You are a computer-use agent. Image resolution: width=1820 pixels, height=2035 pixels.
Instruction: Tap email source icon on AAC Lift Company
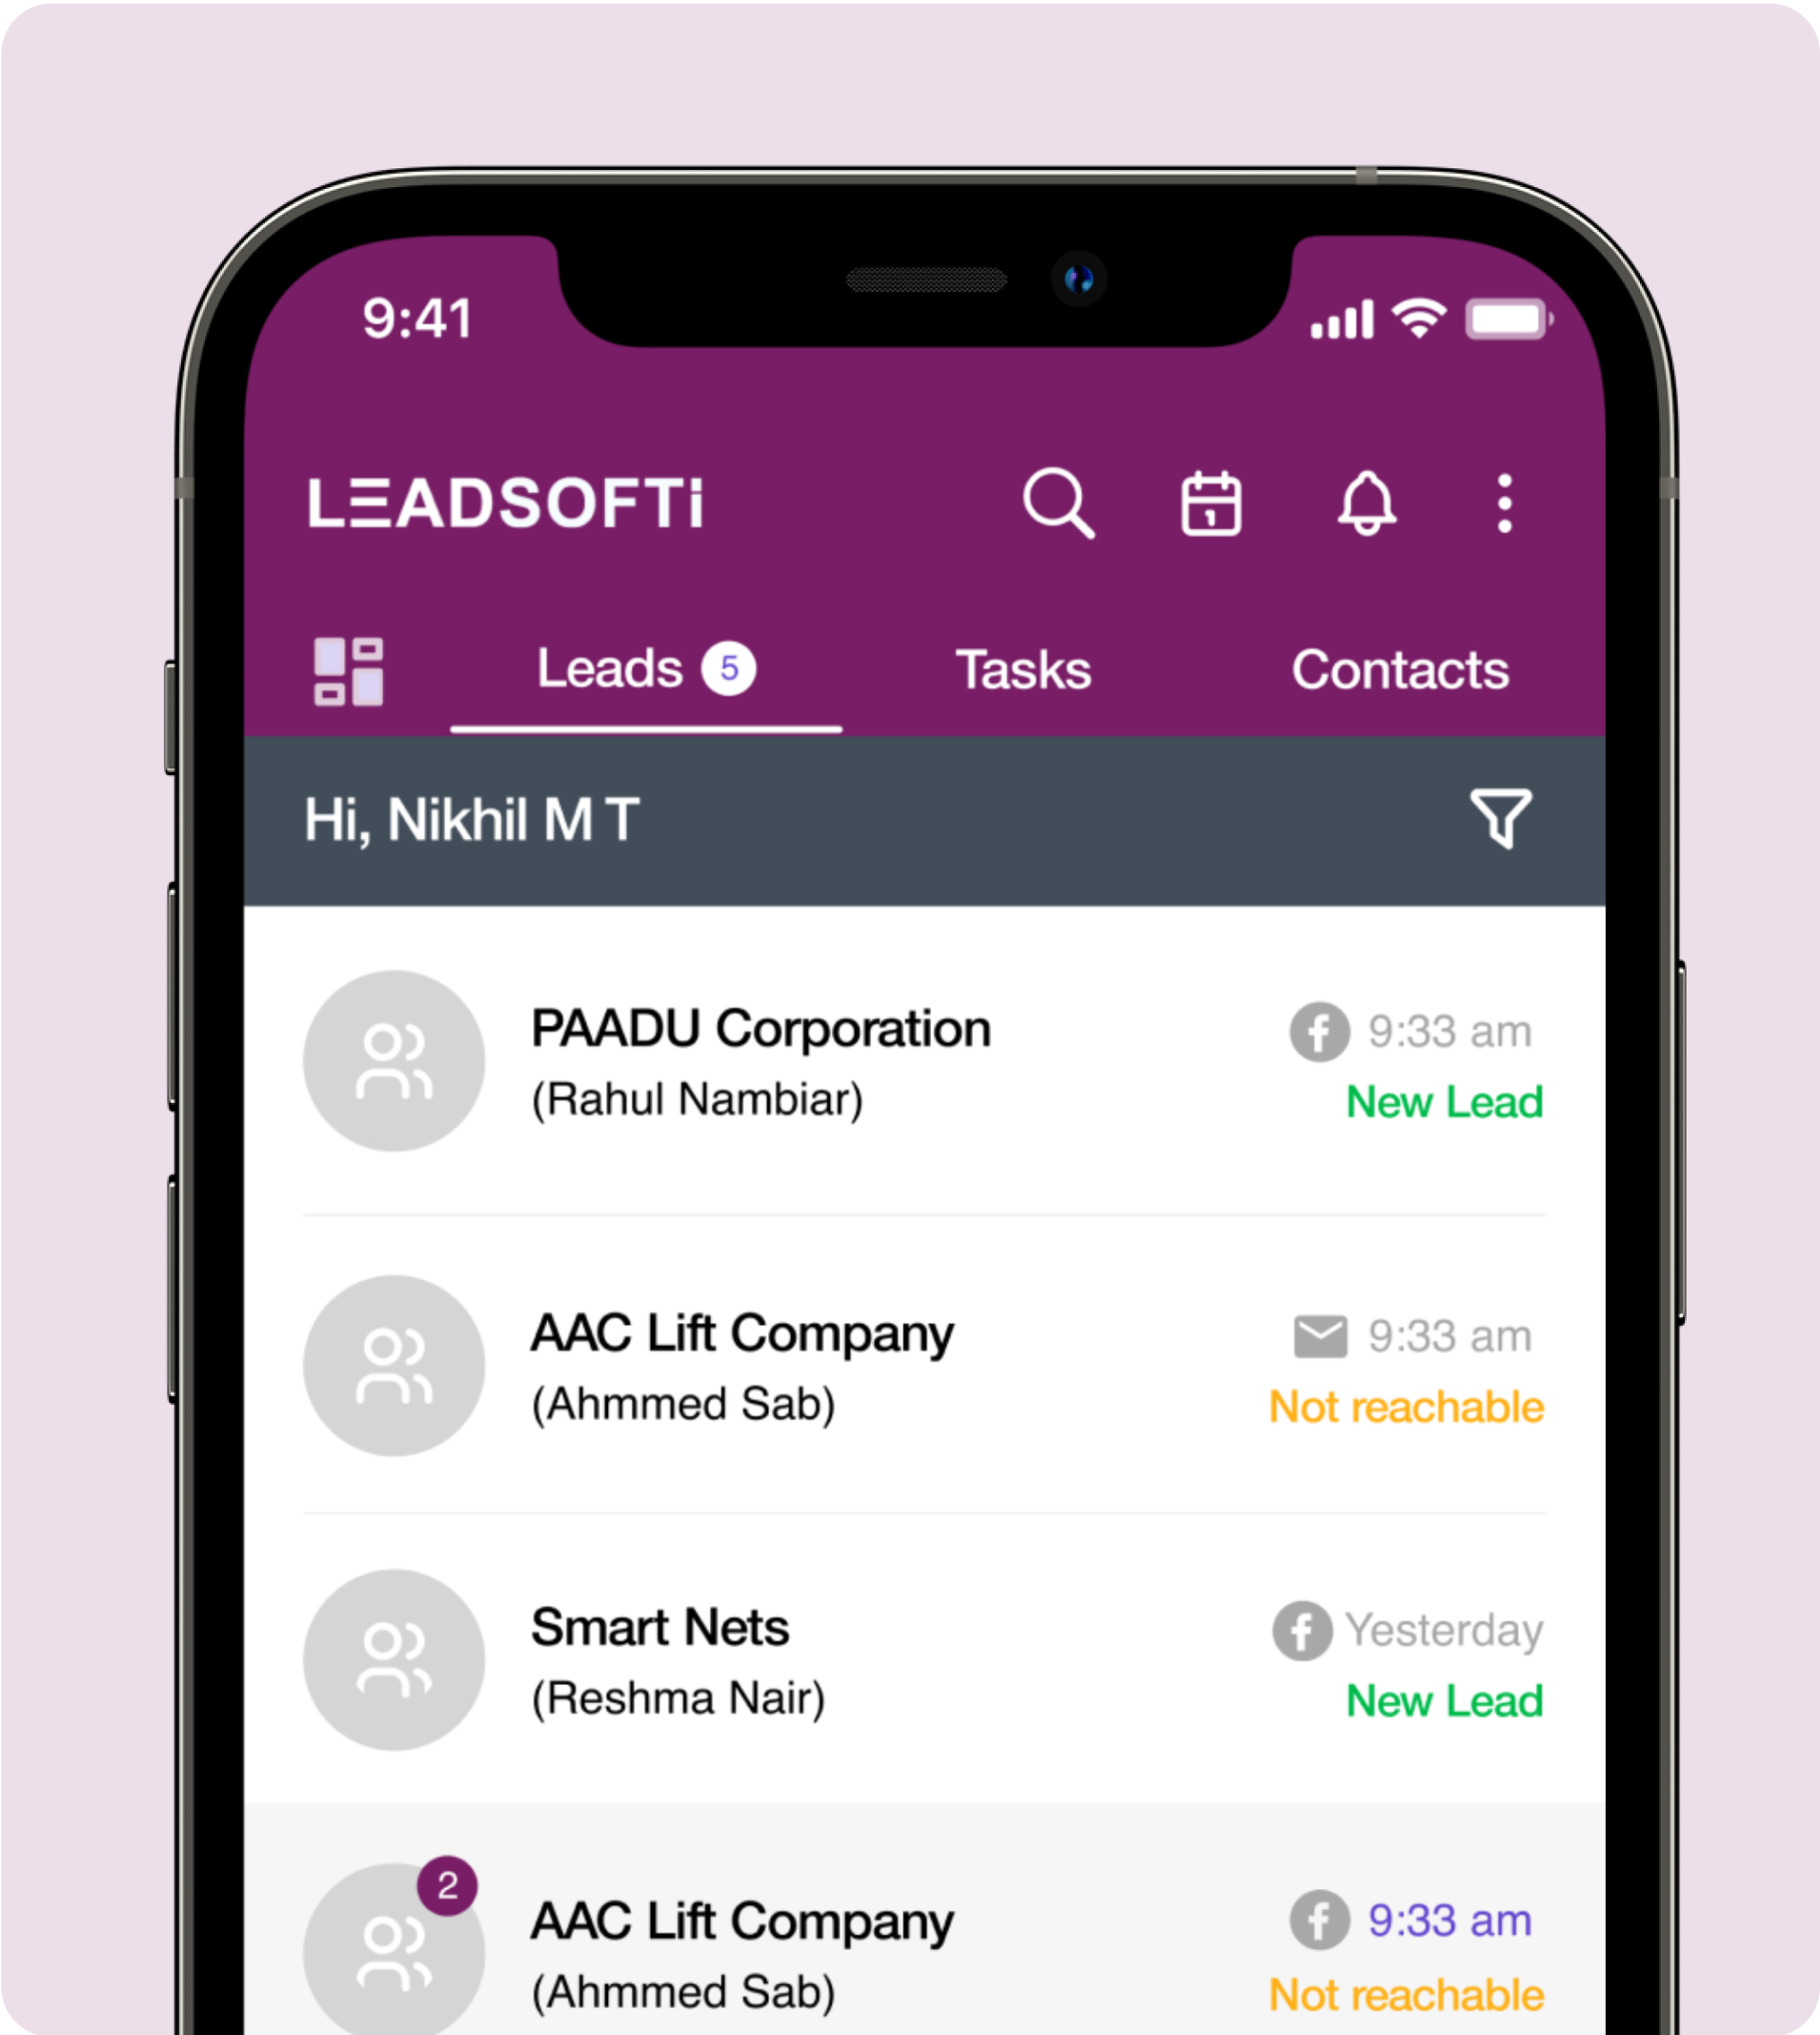pos(1300,1320)
